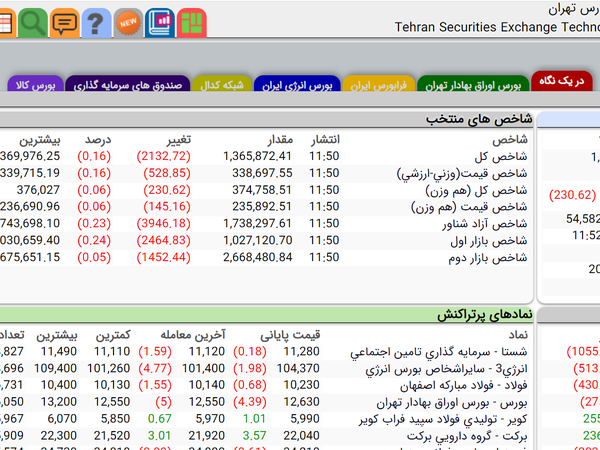Open برکت - گروه دارویي برکت symbol
This screenshot has height=450, width=600.
pos(467,436)
